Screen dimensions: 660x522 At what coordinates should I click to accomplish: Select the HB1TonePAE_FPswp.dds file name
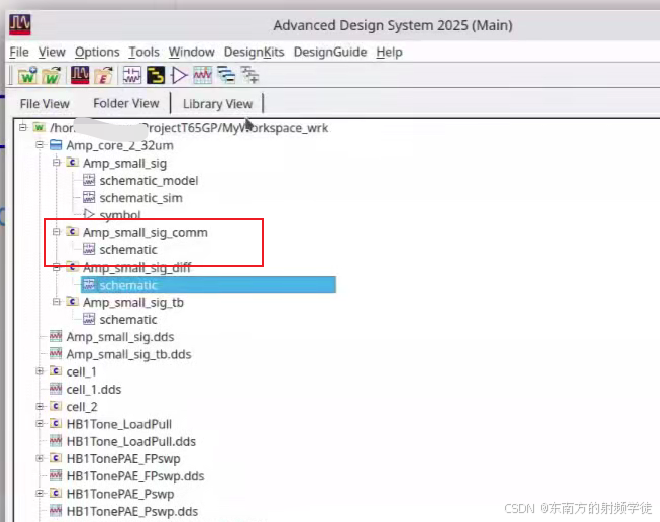tap(136, 476)
